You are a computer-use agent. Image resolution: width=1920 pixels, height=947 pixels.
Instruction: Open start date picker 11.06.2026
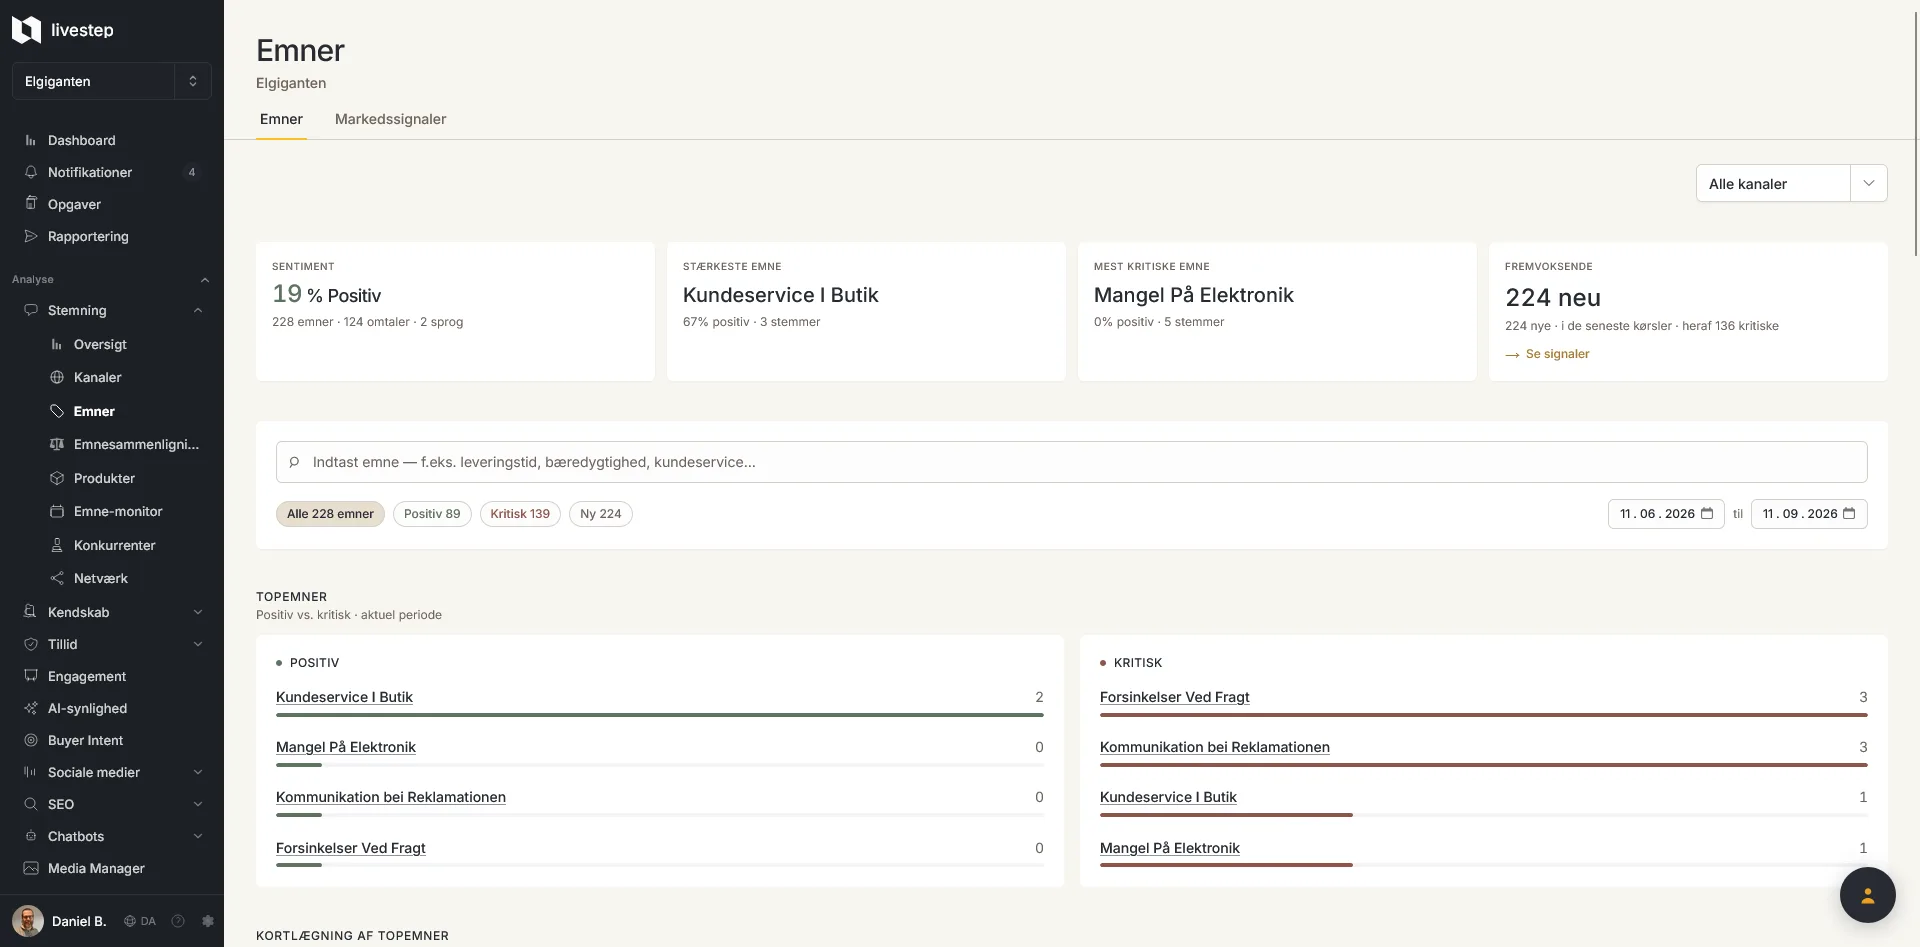(1666, 514)
